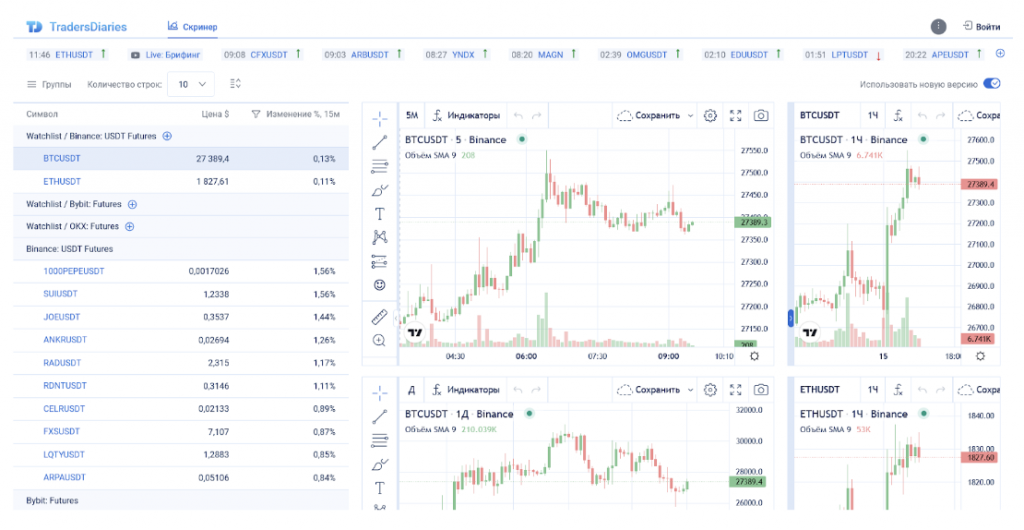The height and width of the screenshot is (530, 1024).
Task: Click the ETHUSDT symbol field in lower right chart
Action: pyautogui.click(x=820, y=390)
